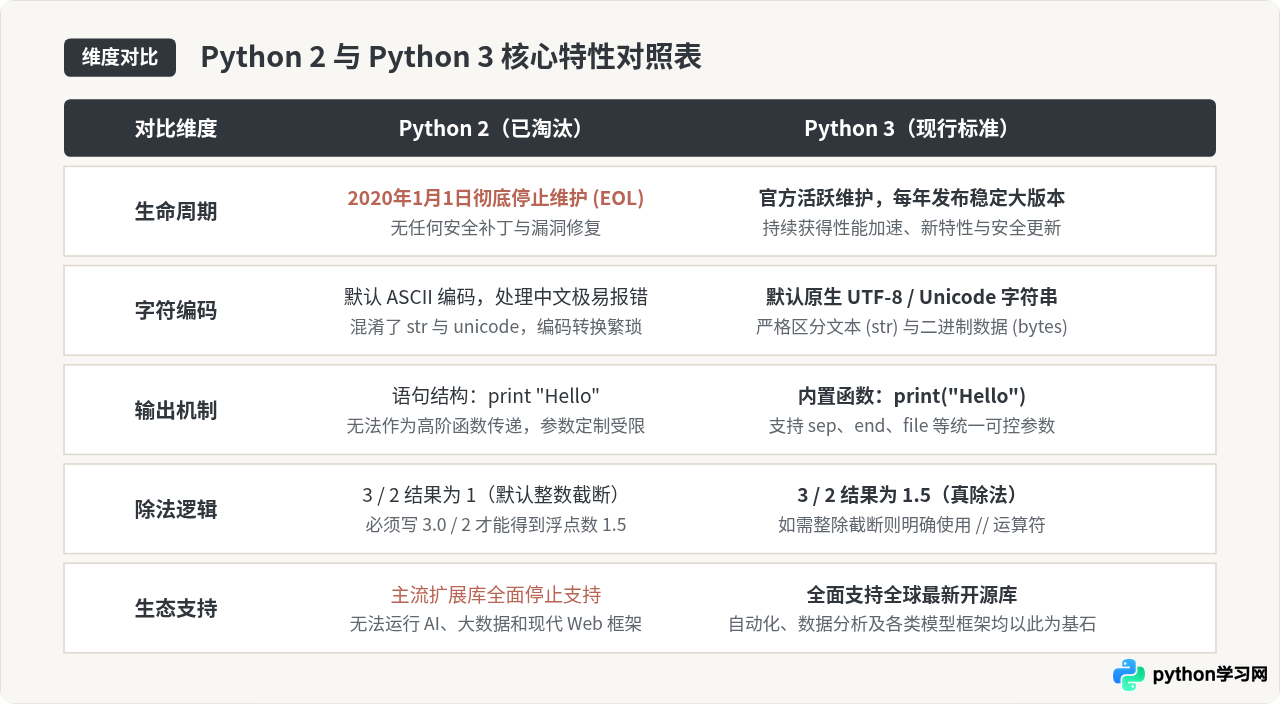Click '内置函数：print("Hello")' text
The height and width of the screenshot is (704, 1280).
(x=911, y=396)
